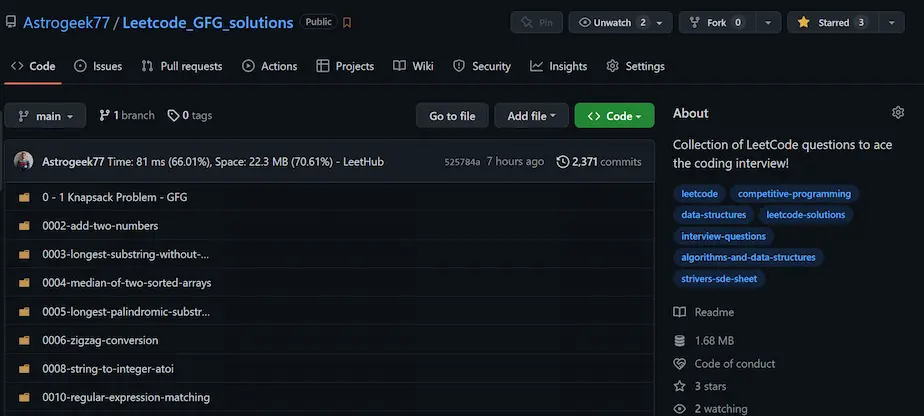This screenshot has height=416, width=924.
Task: Open the main branch selector dropdown
Action: [45, 115]
